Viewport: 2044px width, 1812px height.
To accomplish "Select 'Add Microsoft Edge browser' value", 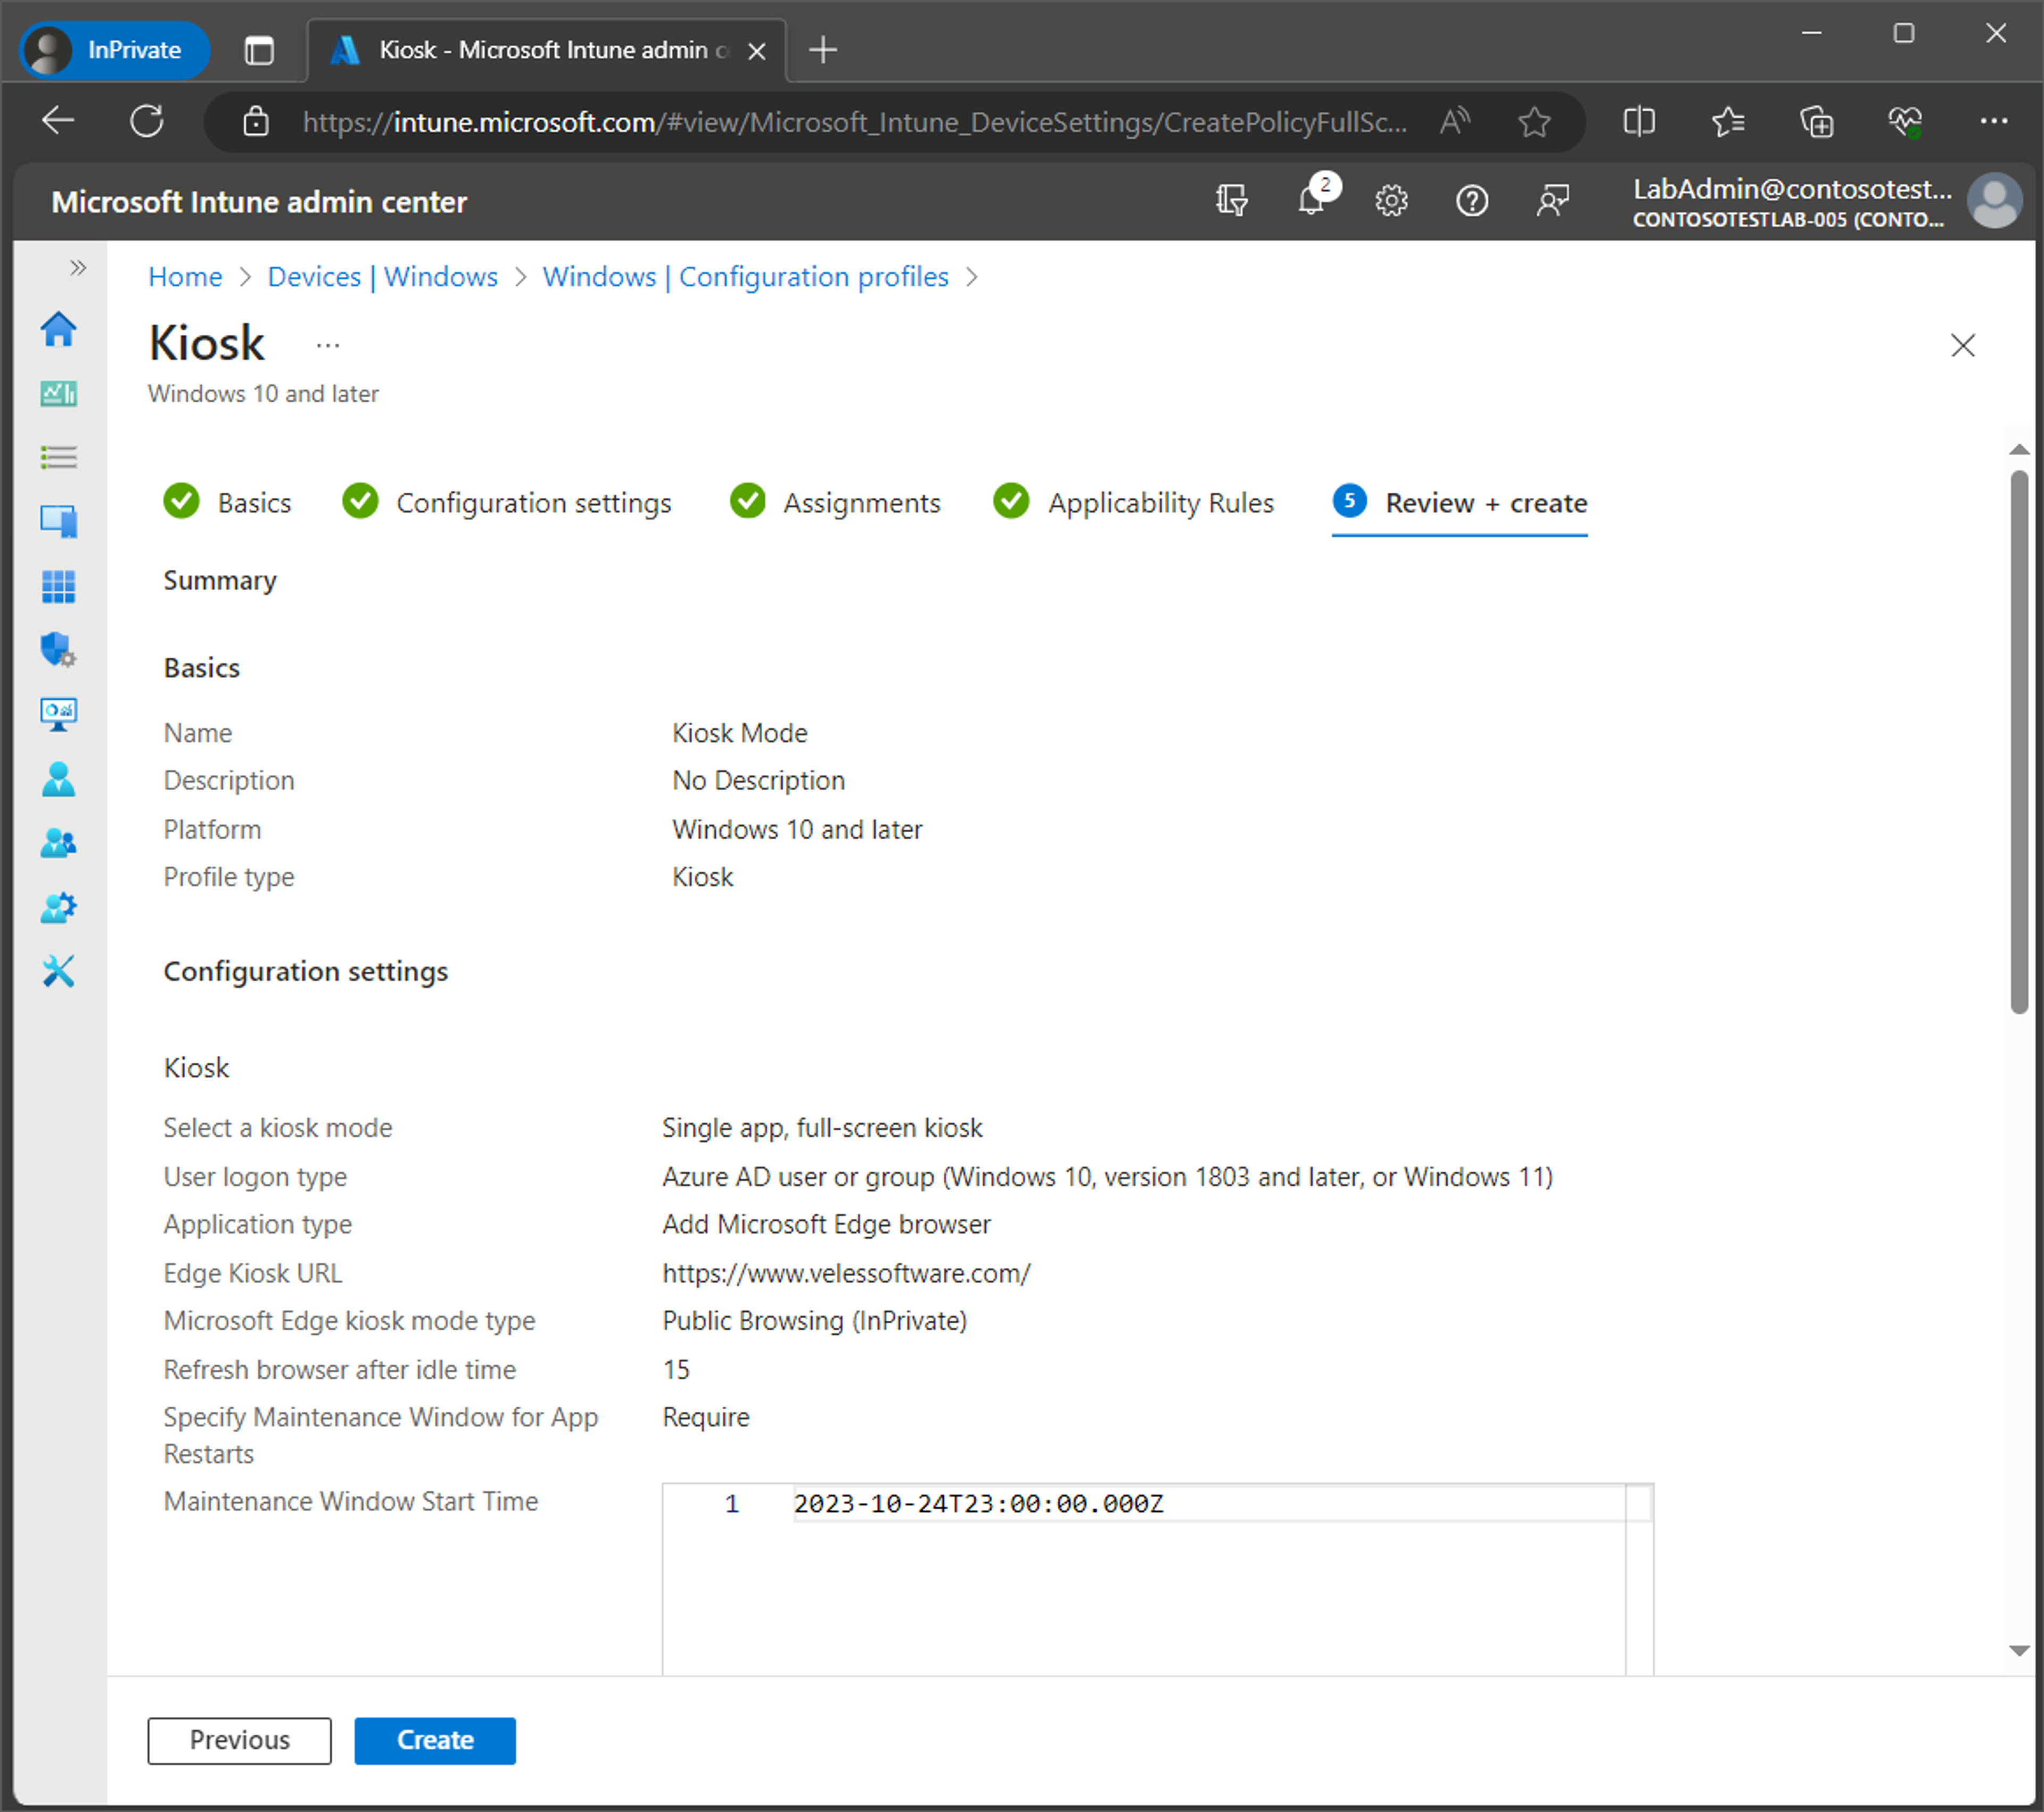I will (826, 1224).
